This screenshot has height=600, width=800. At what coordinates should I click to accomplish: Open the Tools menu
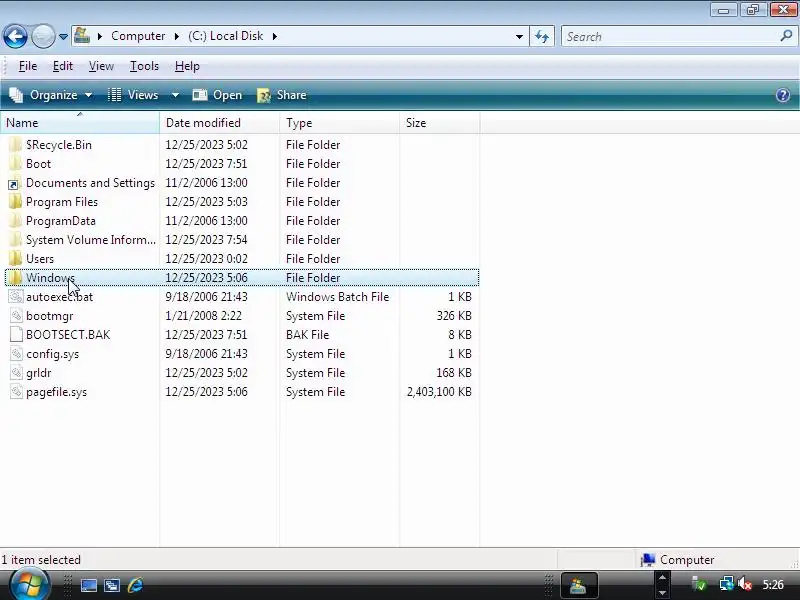pyautogui.click(x=144, y=66)
